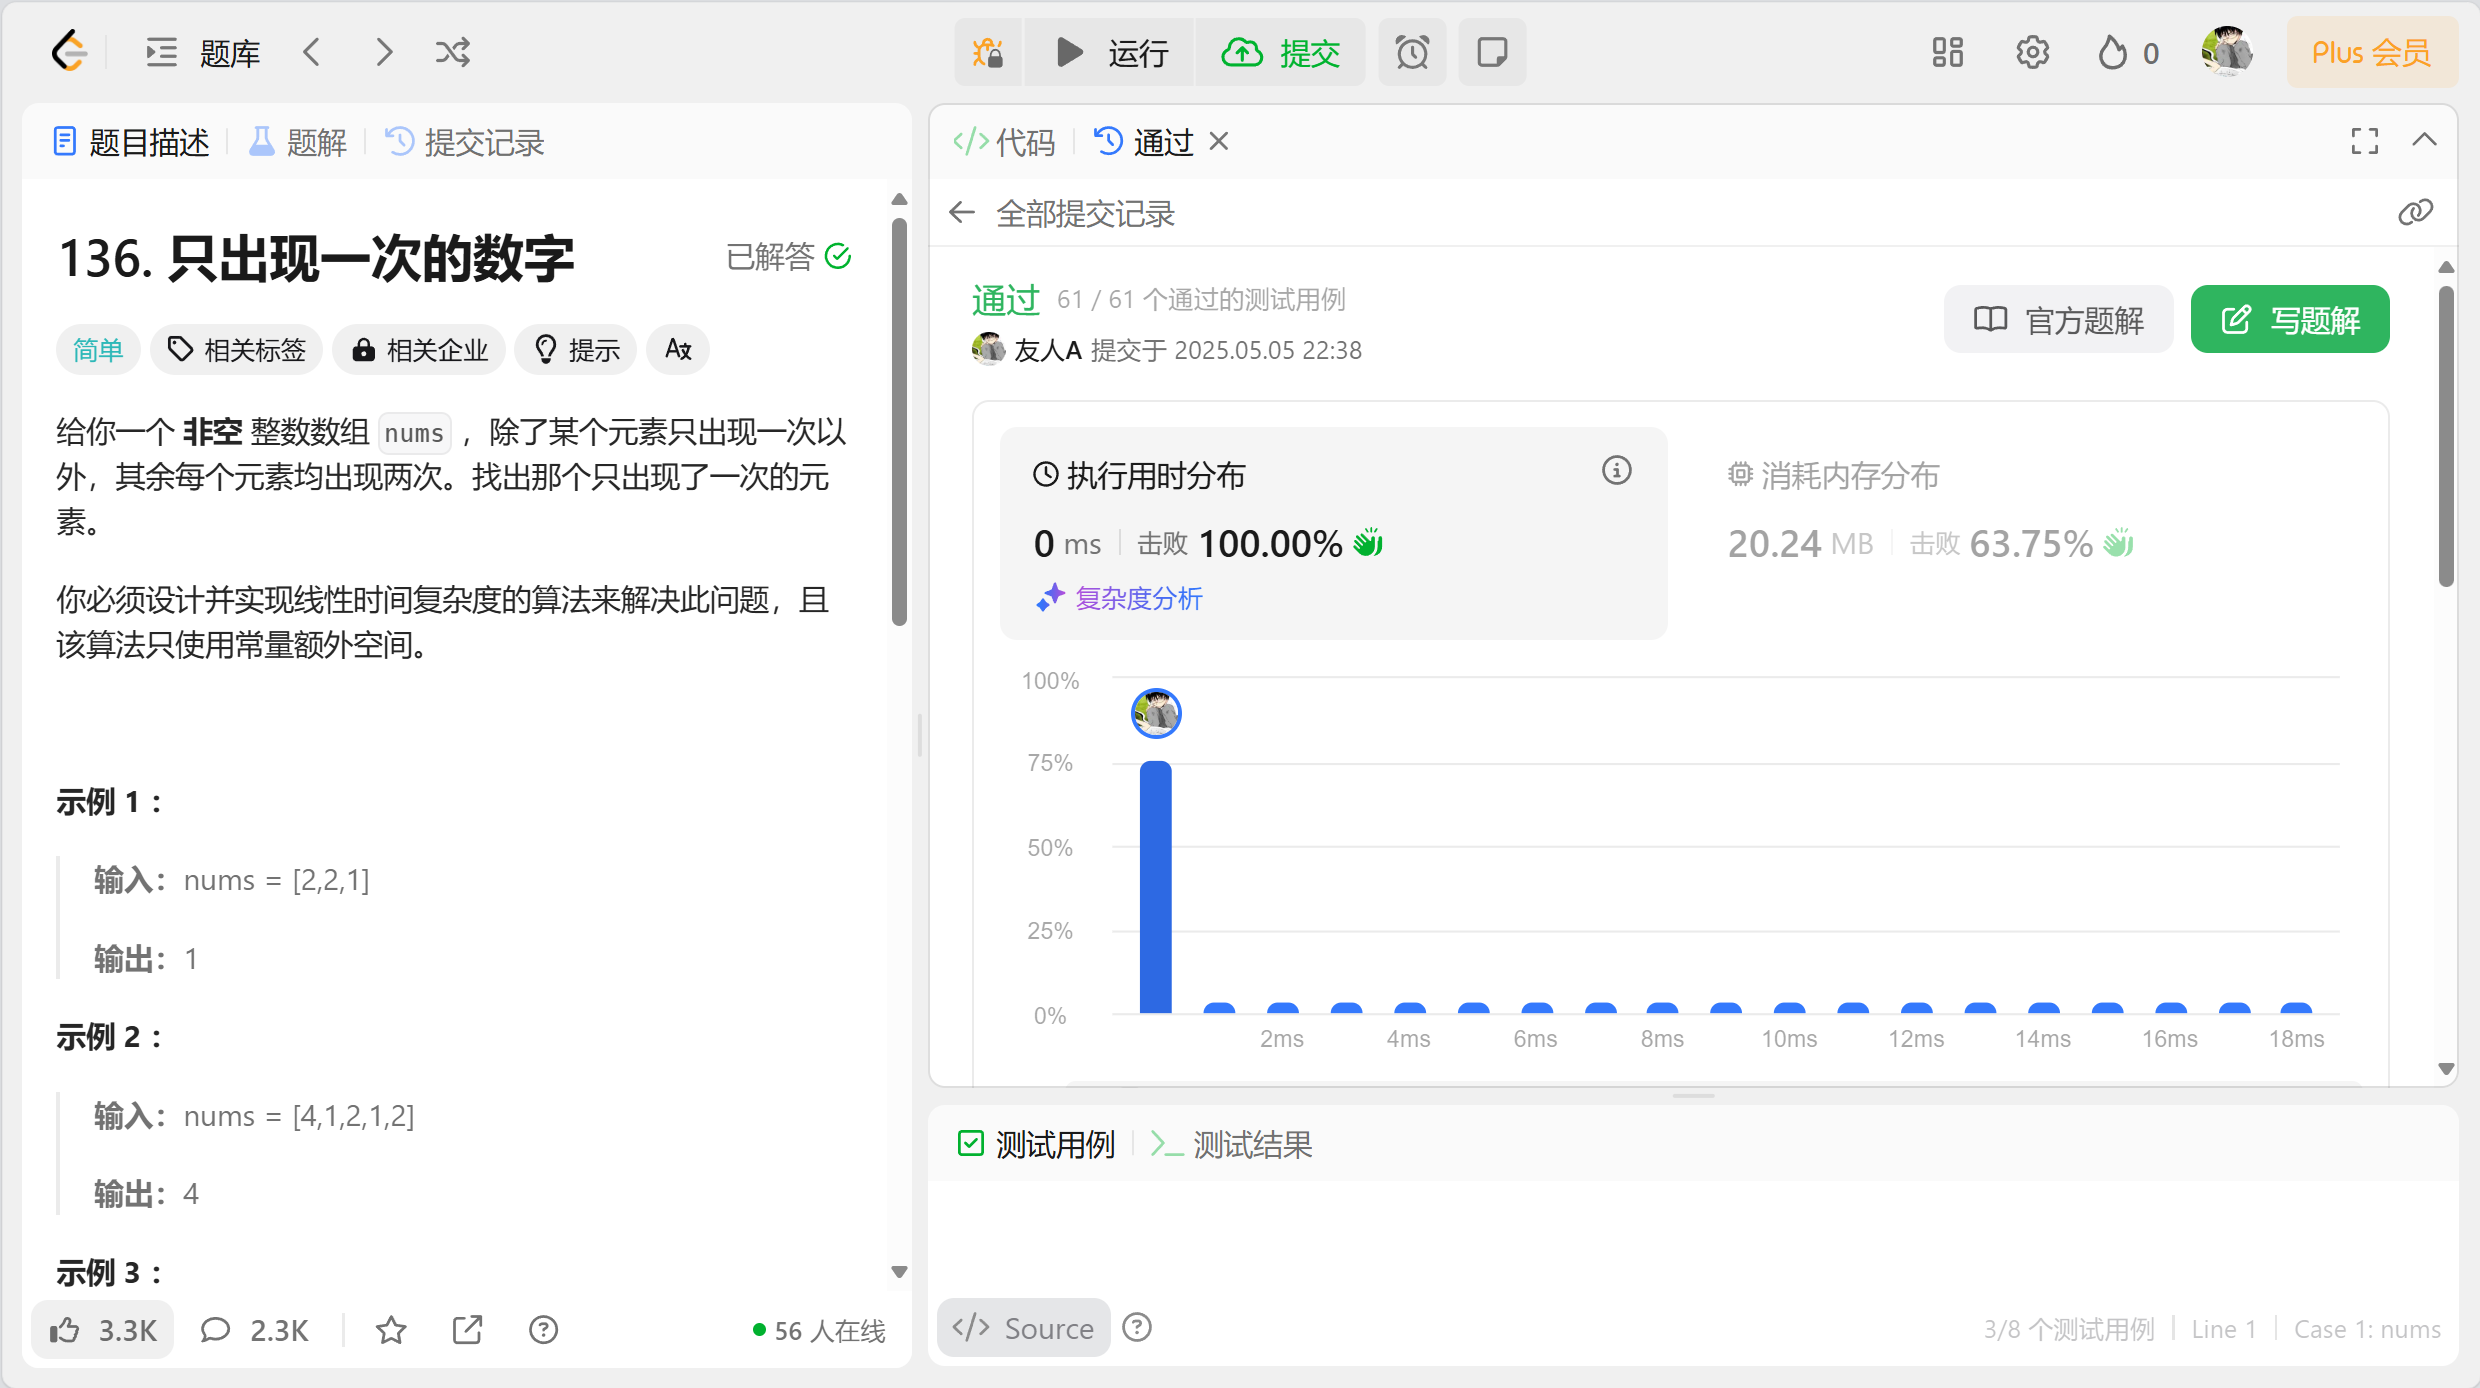2480x1388 pixels.
Task: Open the sticky note icon
Action: 1491,52
